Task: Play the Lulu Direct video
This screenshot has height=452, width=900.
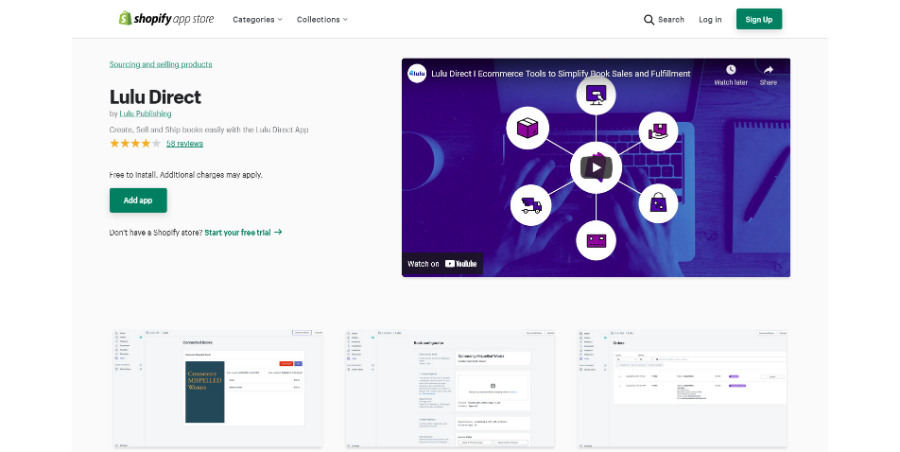Action: pos(596,168)
